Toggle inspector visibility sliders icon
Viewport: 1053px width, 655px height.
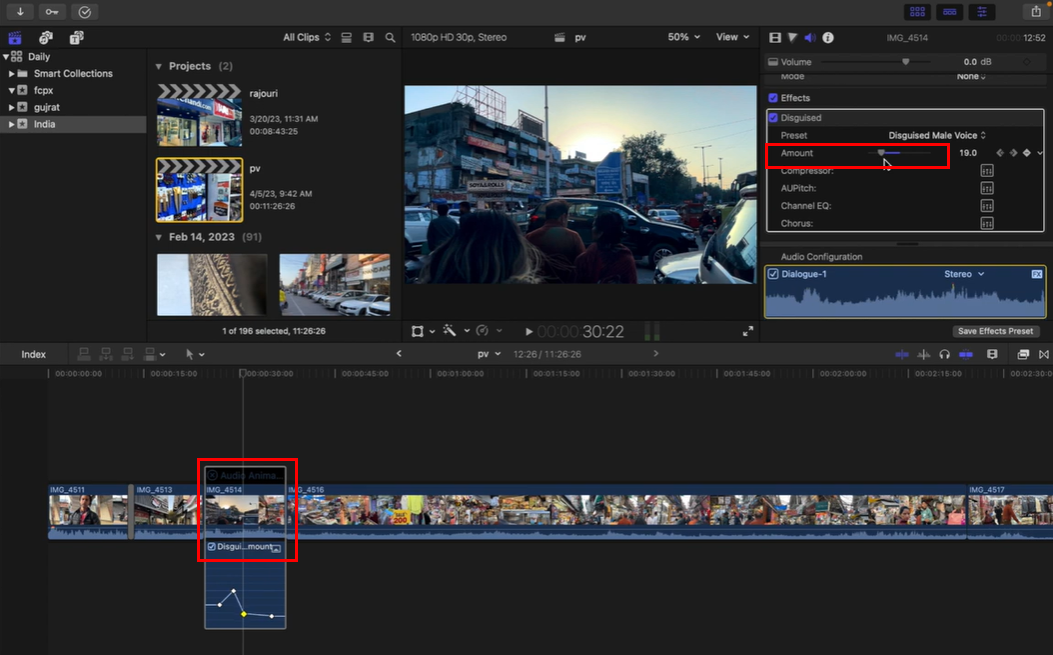coord(982,12)
